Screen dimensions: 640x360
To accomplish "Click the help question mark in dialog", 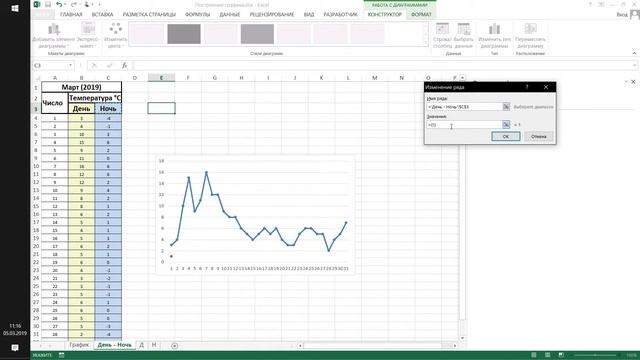I will (x=527, y=87).
